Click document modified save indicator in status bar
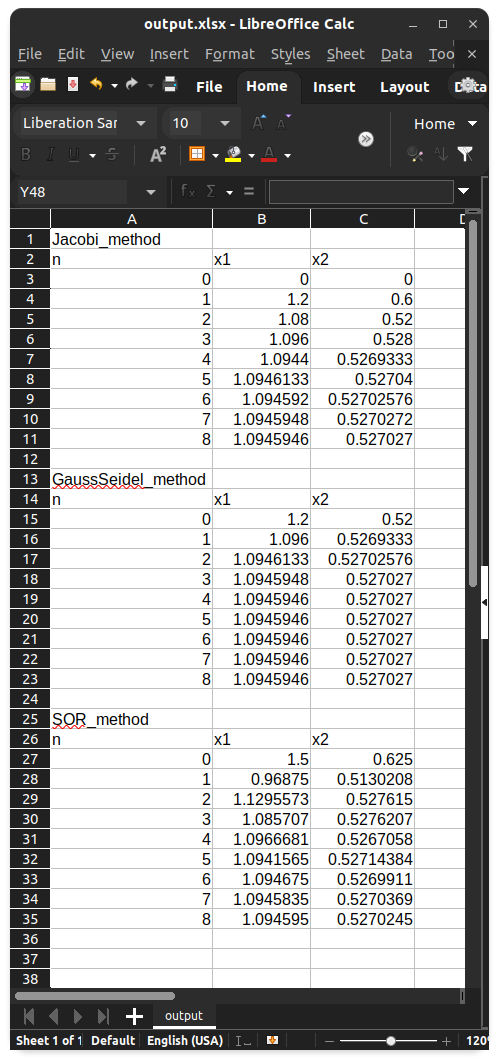Image resolution: width=499 pixels, height=1061 pixels. click(273, 1040)
